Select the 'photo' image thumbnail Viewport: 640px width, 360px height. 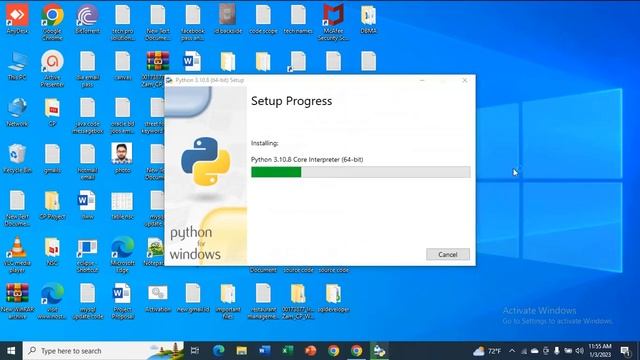[122, 158]
